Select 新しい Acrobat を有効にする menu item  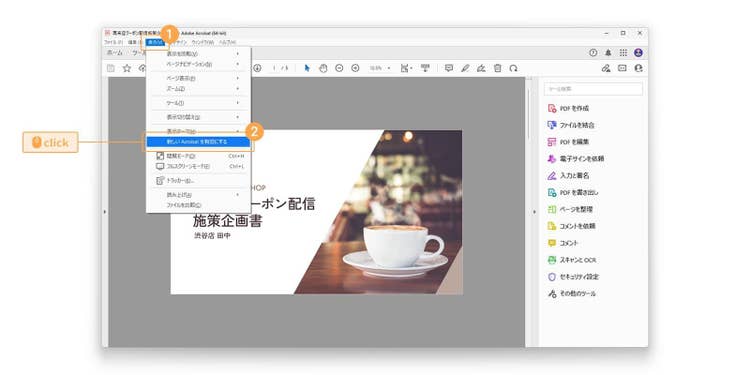pyautogui.click(x=199, y=142)
